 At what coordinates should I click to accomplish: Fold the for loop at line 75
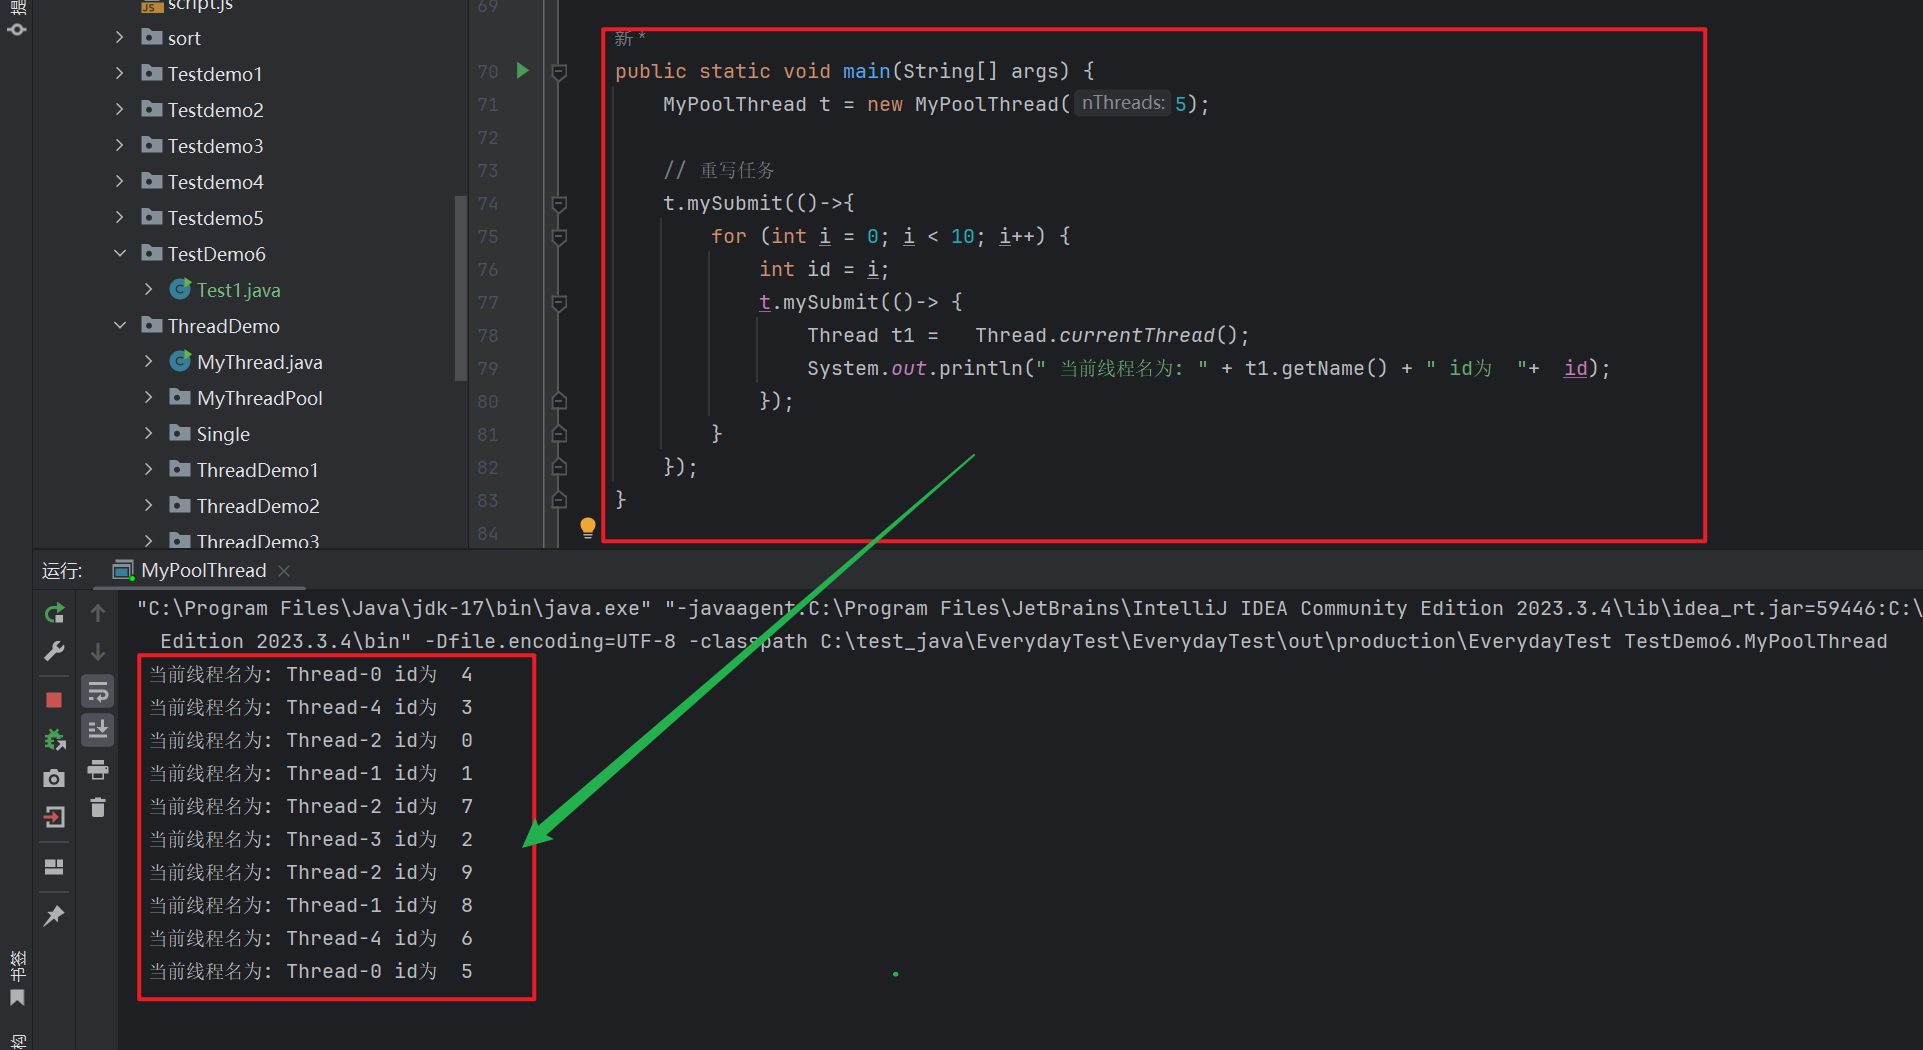coord(560,237)
